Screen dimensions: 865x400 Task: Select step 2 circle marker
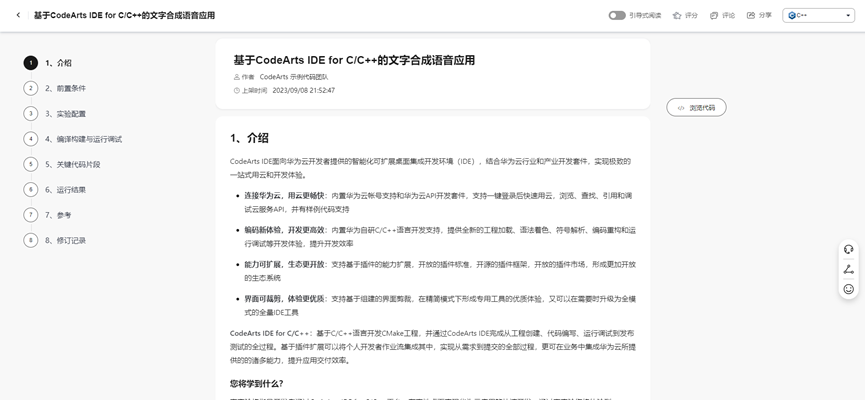[x=31, y=88]
